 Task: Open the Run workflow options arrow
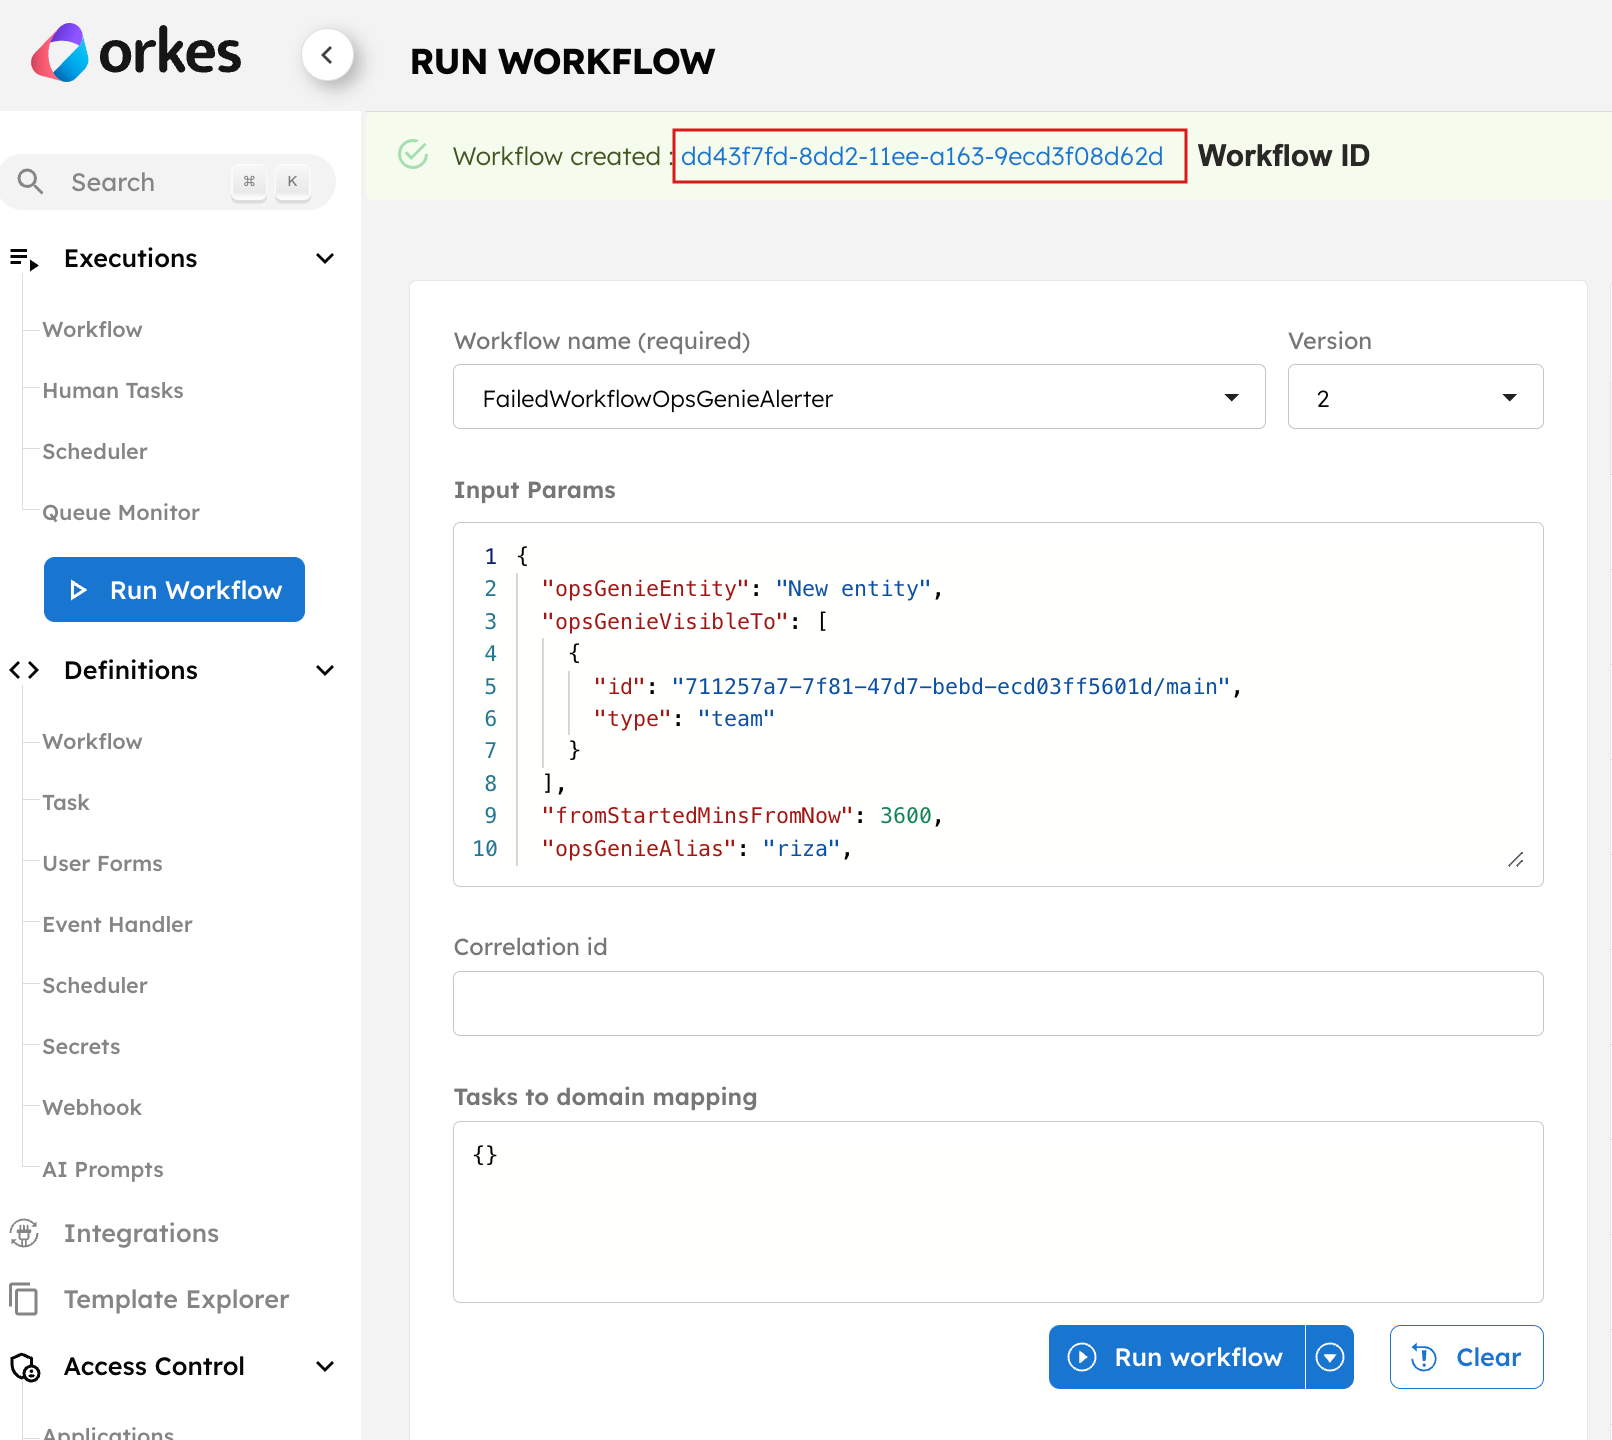[x=1329, y=1357]
